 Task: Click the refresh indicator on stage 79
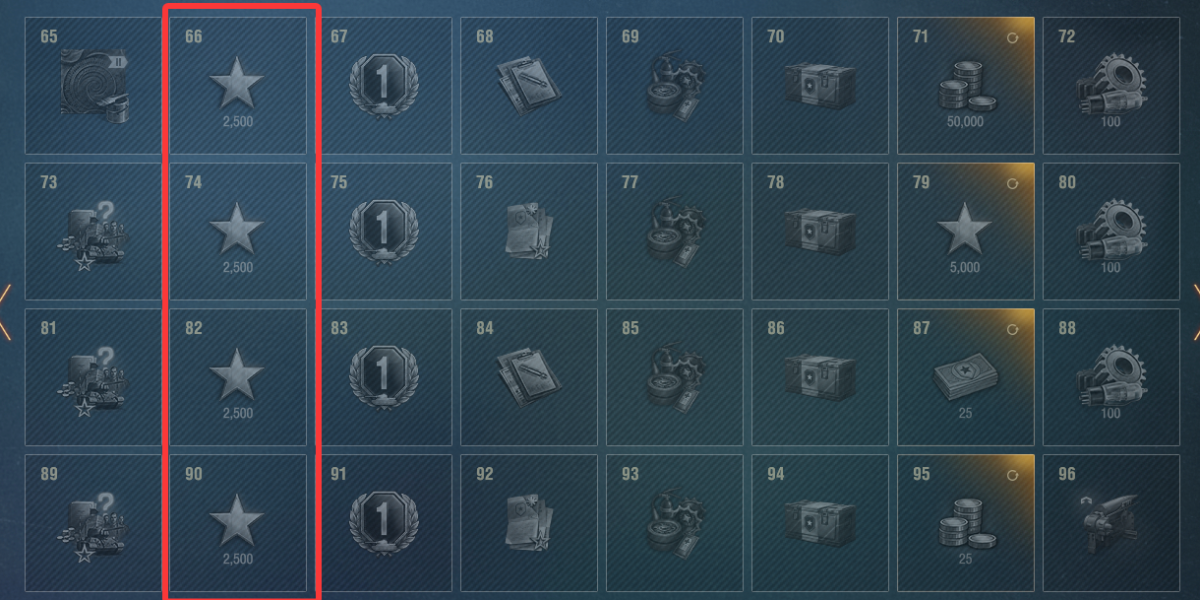(1014, 183)
